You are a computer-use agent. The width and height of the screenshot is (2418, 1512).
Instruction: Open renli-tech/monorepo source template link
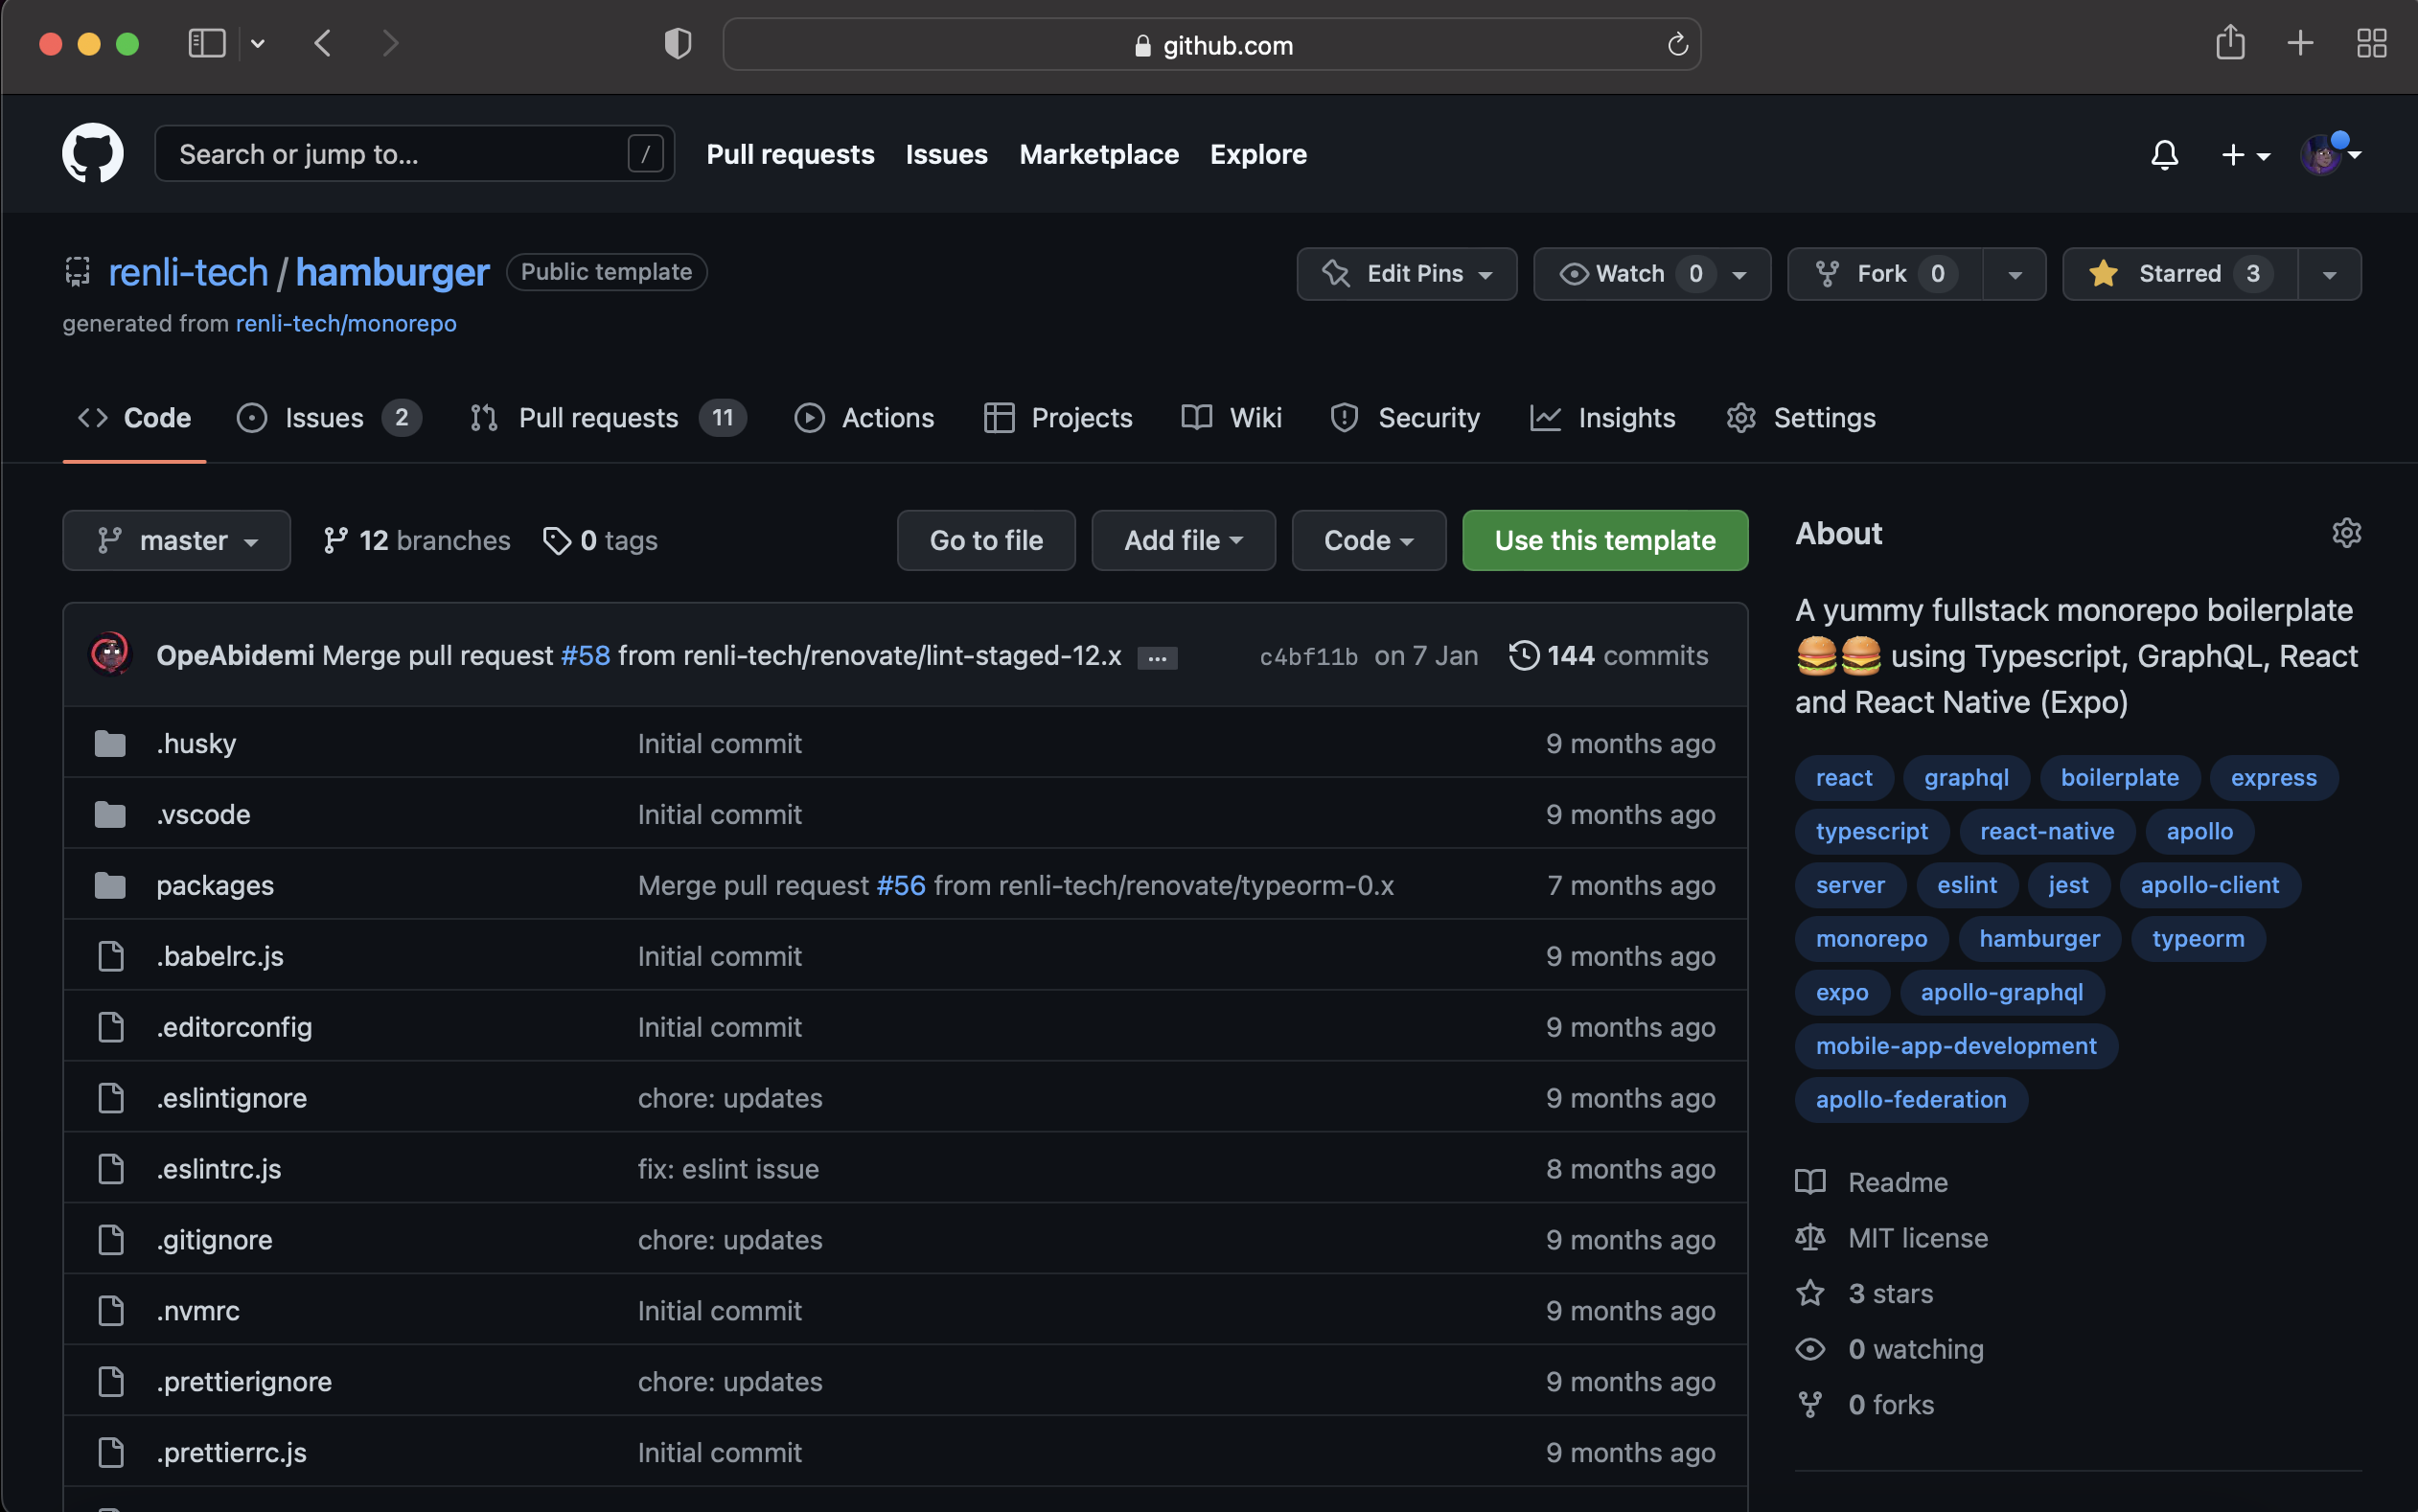(x=346, y=323)
